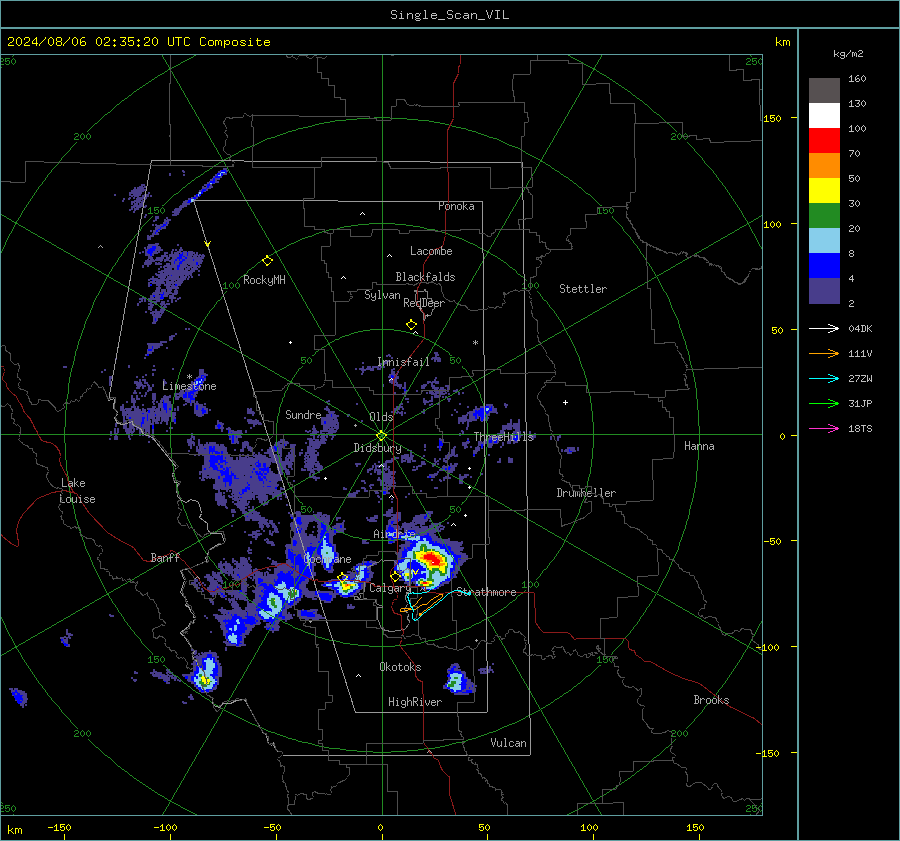The height and width of the screenshot is (841, 900).
Task: Select the red 70-100 legend color
Action: point(824,141)
